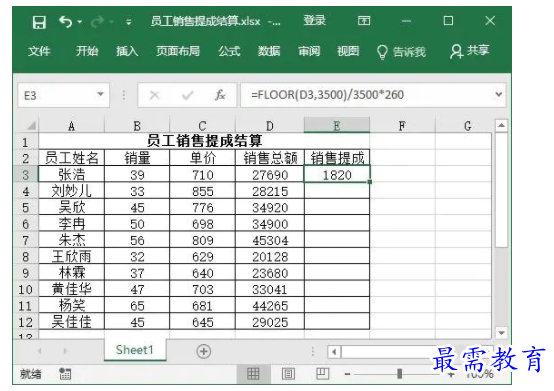Click header cell 销售提成
Screen dimensions: 554x391
337,158
